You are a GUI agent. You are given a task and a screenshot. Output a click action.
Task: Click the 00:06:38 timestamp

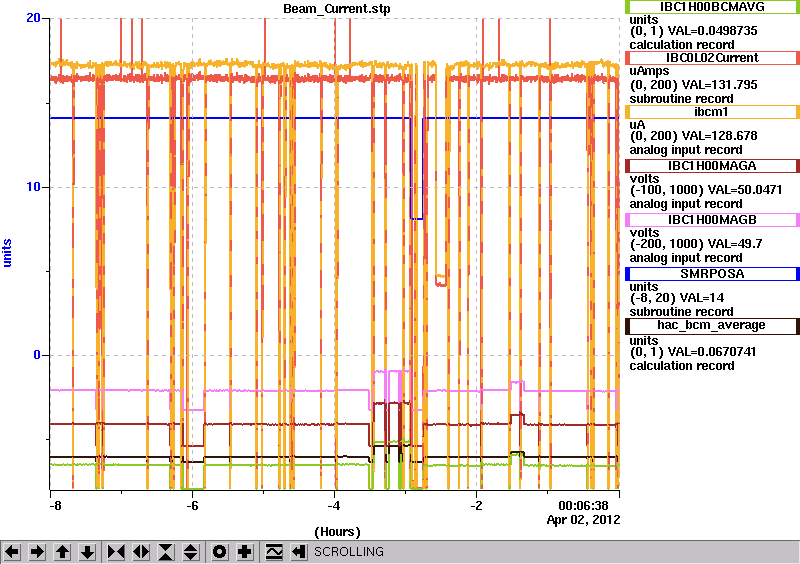point(584,506)
